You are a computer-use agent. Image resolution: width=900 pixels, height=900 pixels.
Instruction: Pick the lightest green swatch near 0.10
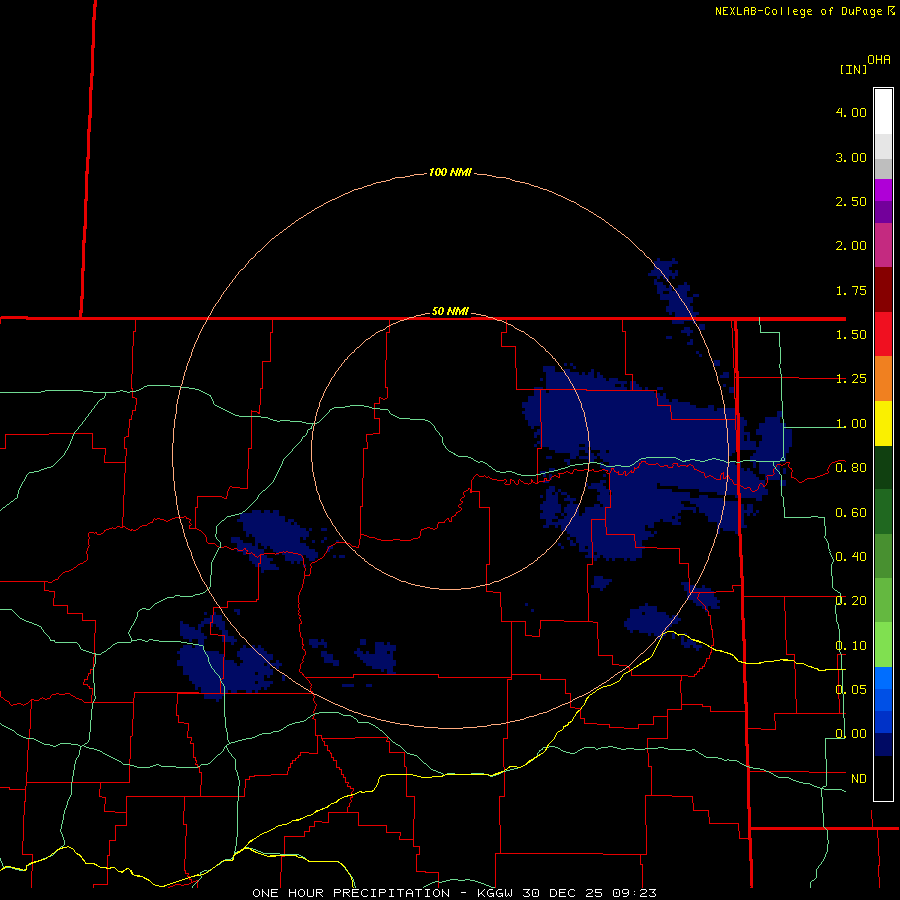pyautogui.click(x=883, y=645)
